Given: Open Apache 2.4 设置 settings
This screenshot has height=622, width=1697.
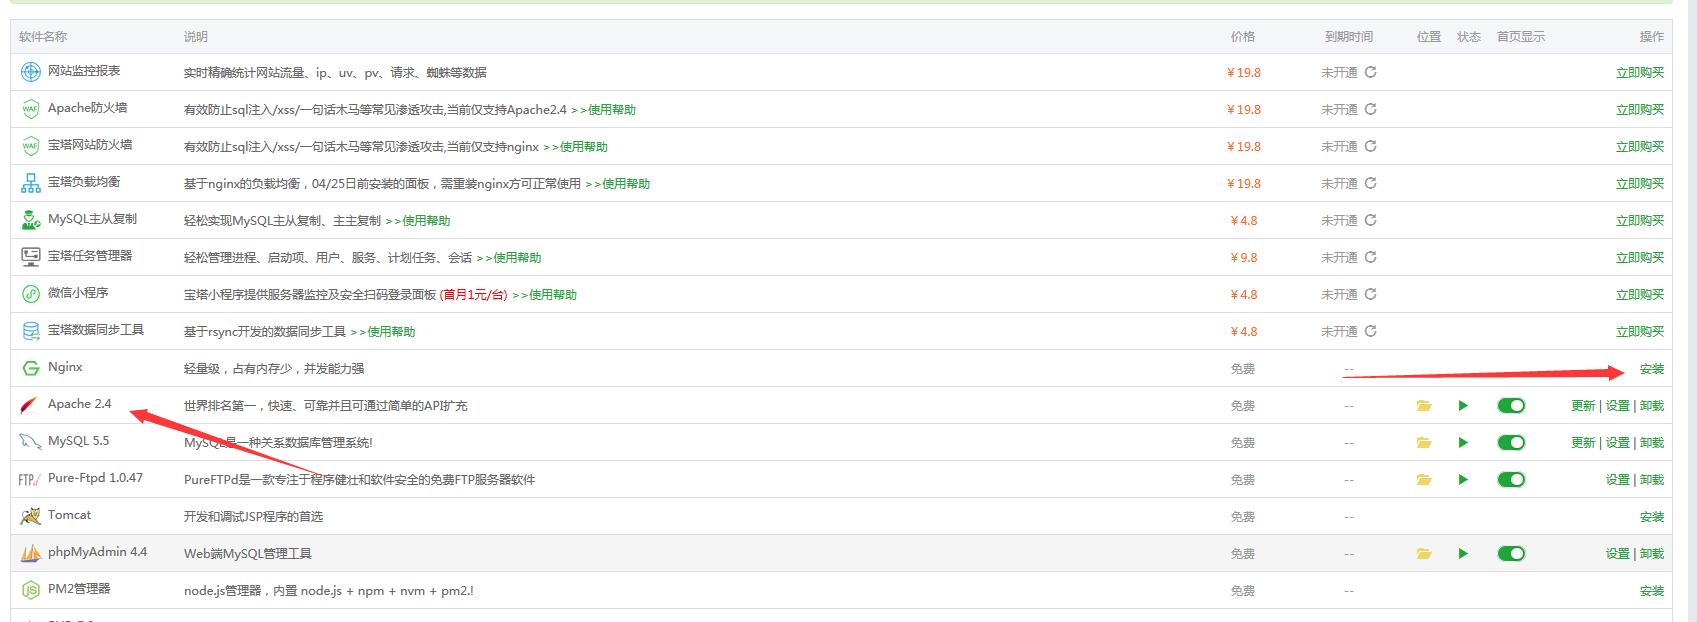Looking at the screenshot, I should click(1618, 406).
